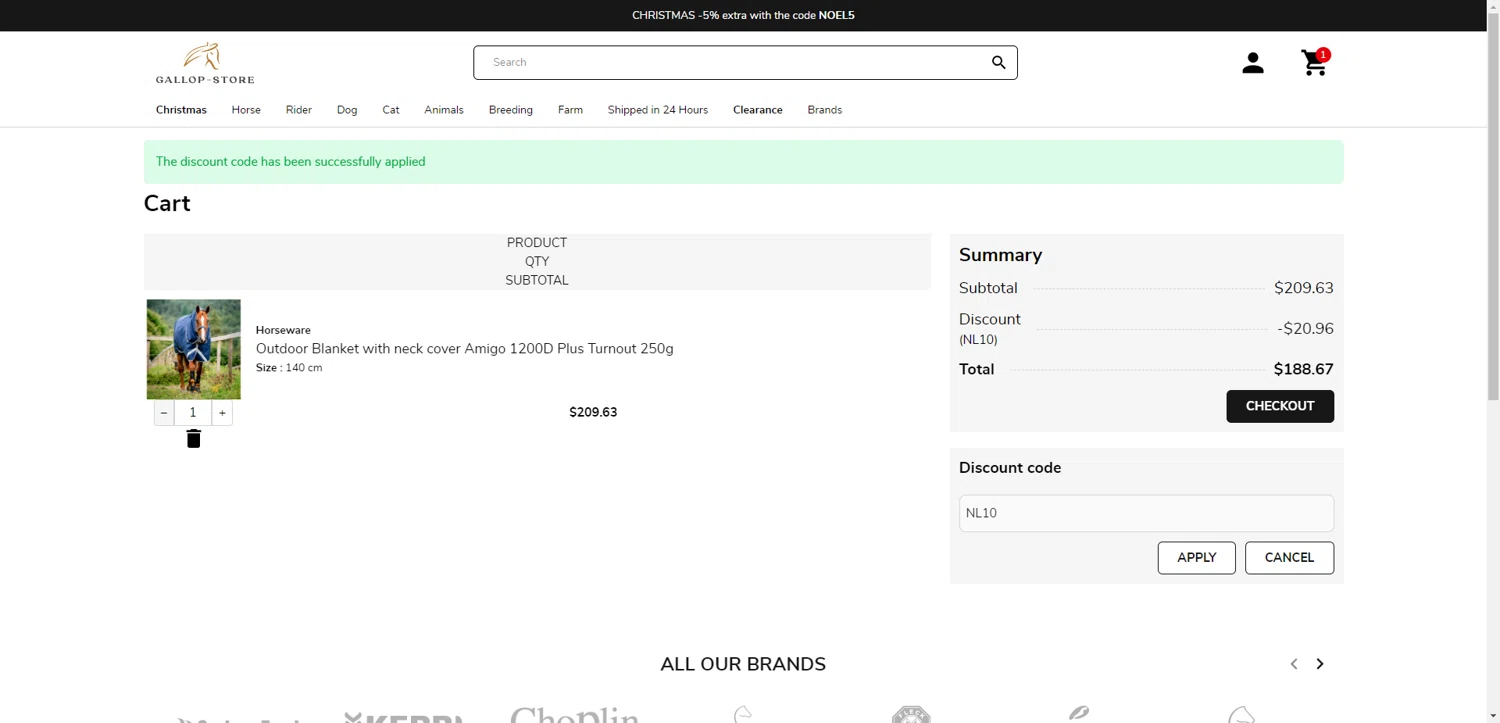
Task: Click the discount code field NL10
Action: coord(1146,513)
